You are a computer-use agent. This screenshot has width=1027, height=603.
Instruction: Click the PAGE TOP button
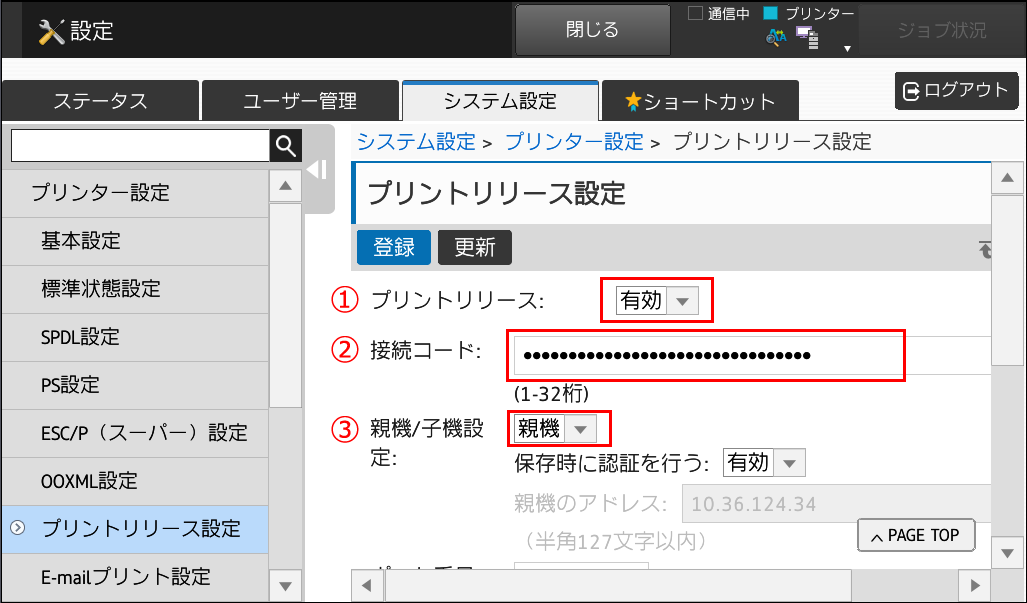coord(916,536)
